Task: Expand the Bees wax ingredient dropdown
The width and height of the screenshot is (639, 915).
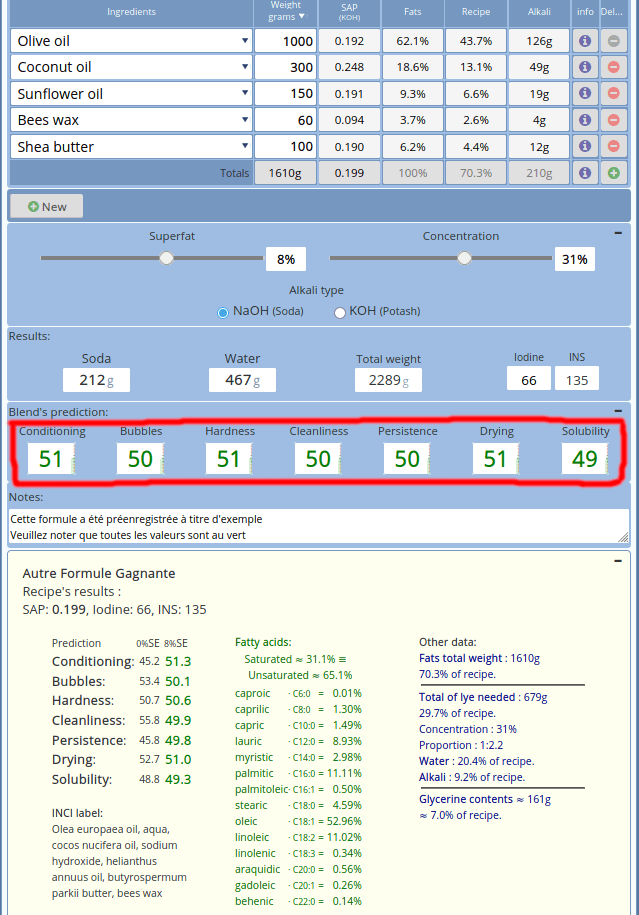Action: (x=245, y=120)
